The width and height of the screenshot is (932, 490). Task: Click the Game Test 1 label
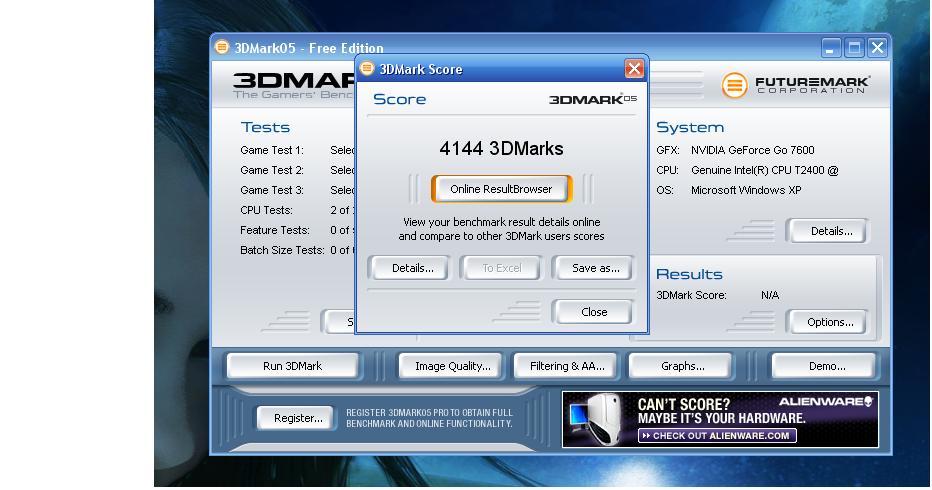(x=272, y=150)
